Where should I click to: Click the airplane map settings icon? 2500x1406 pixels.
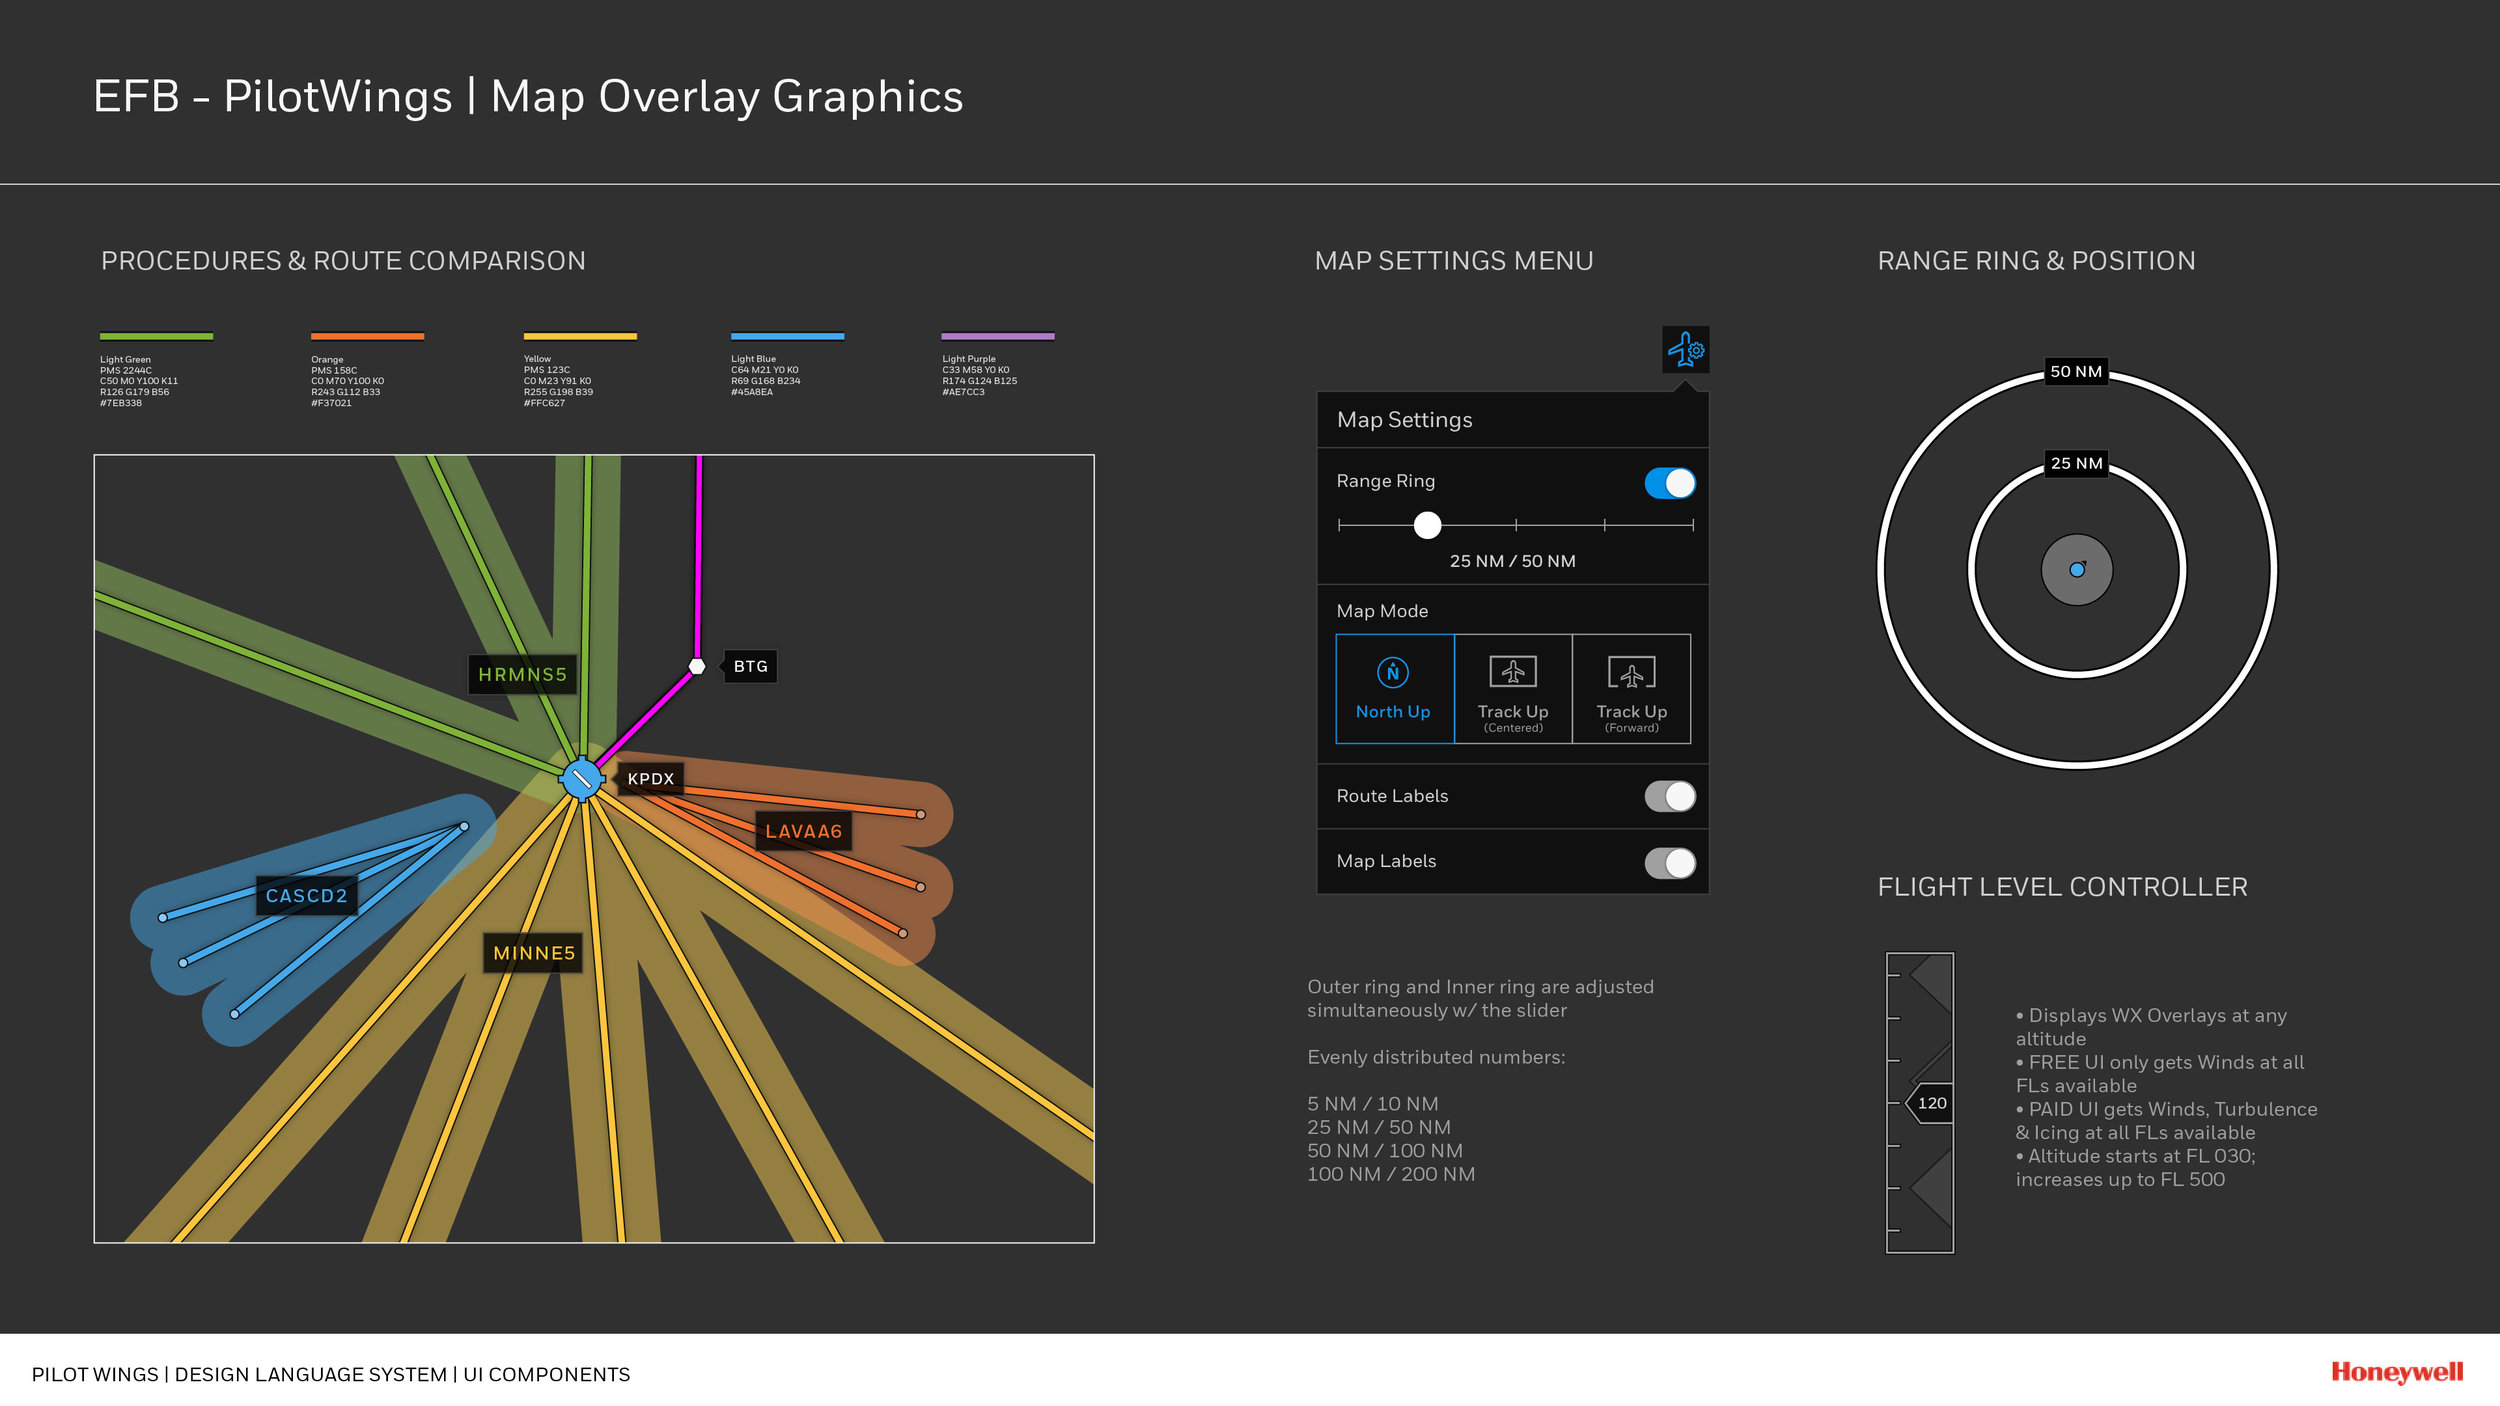coord(1685,350)
